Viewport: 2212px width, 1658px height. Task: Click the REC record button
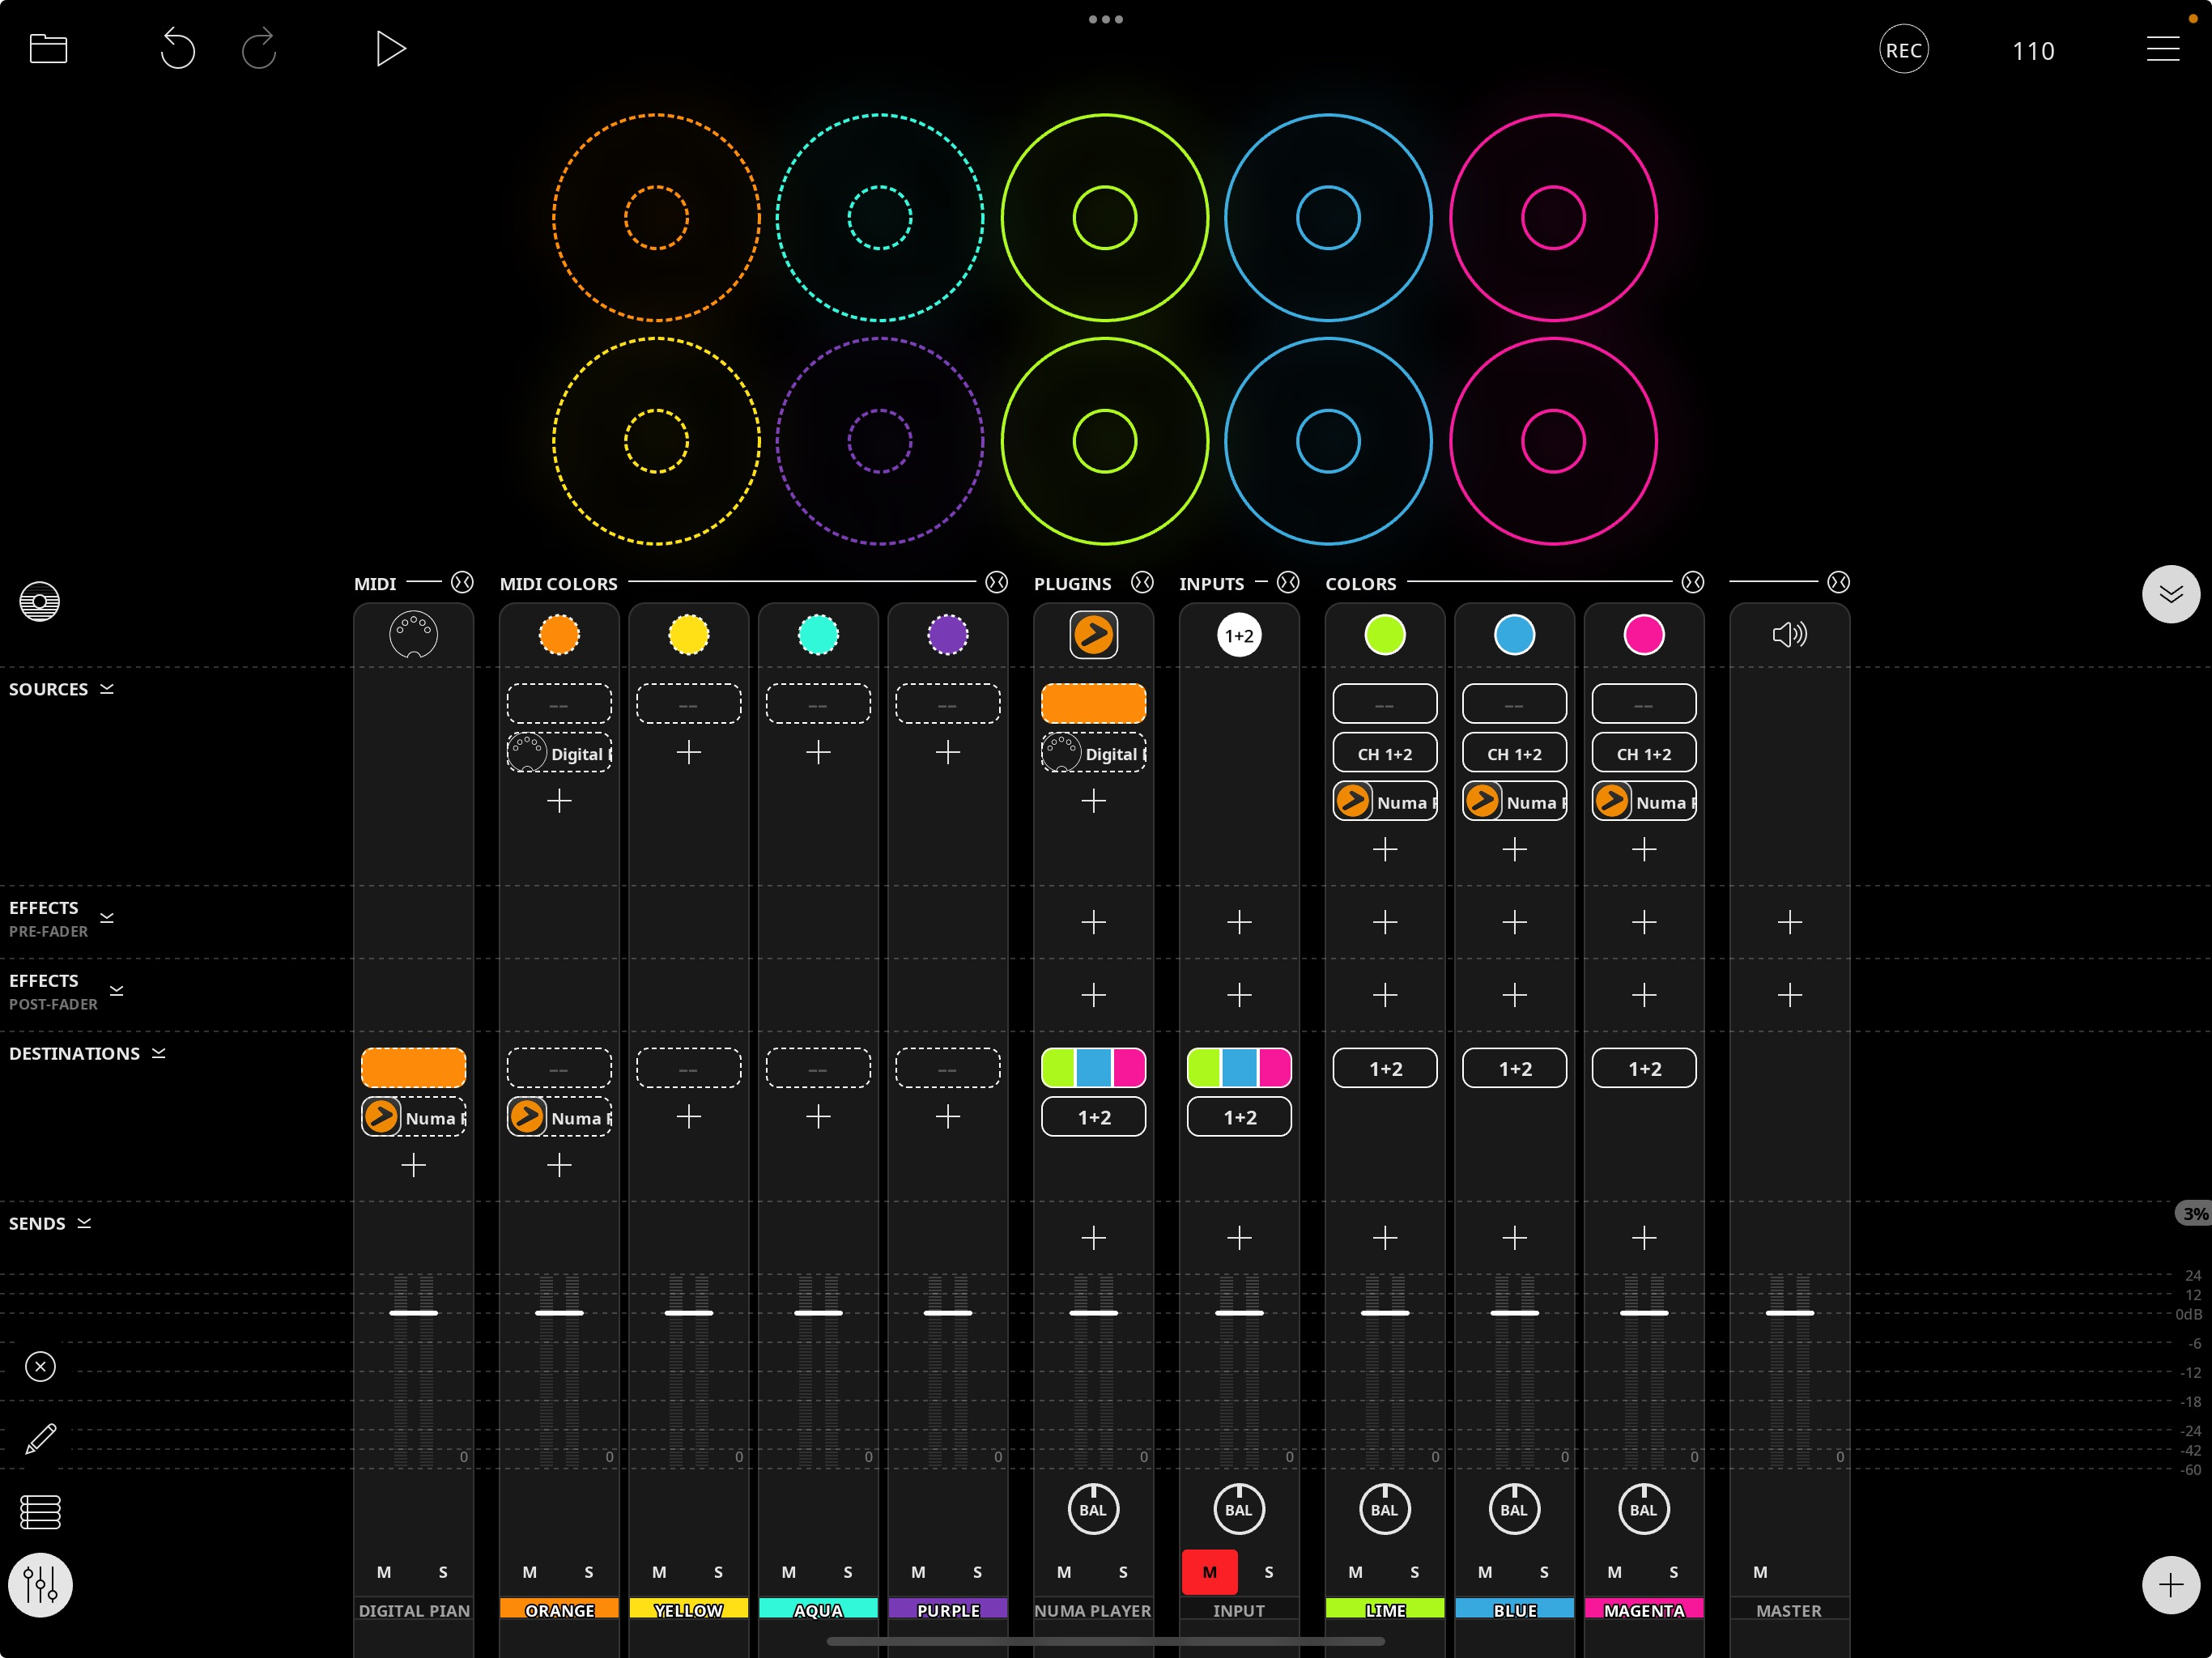pyautogui.click(x=1903, y=50)
